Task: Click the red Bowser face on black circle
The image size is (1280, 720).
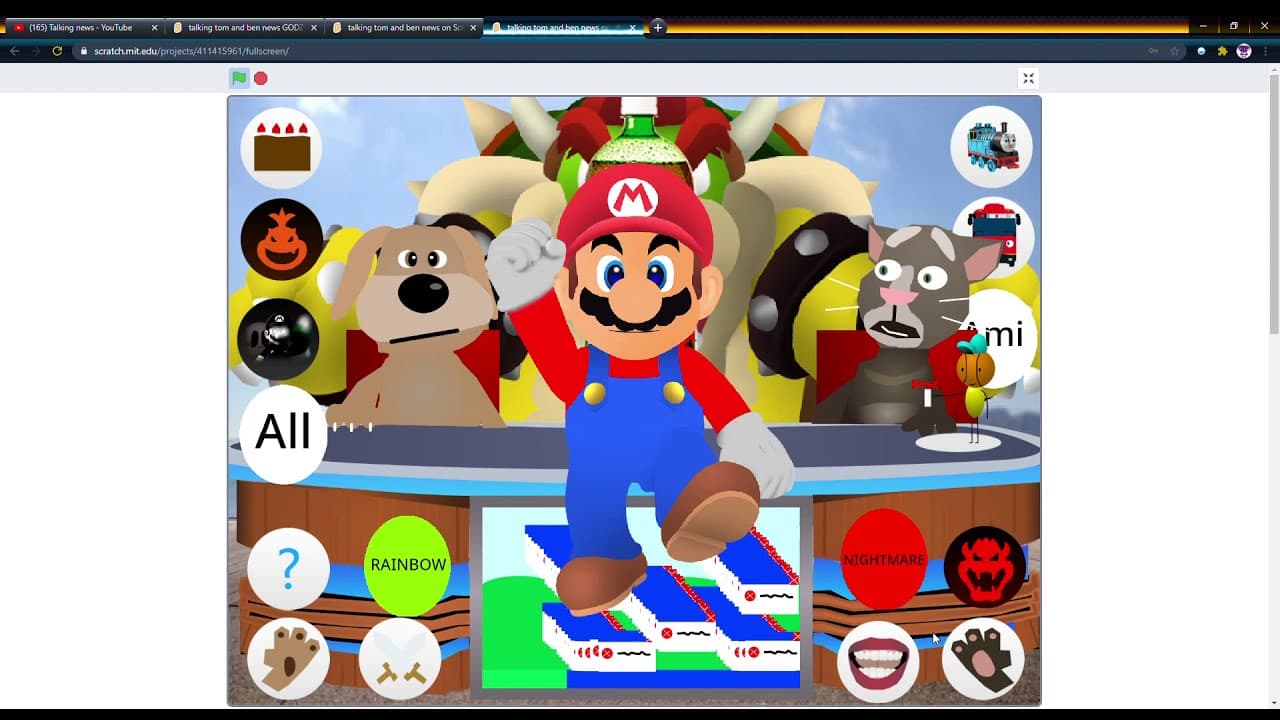Action: (985, 567)
